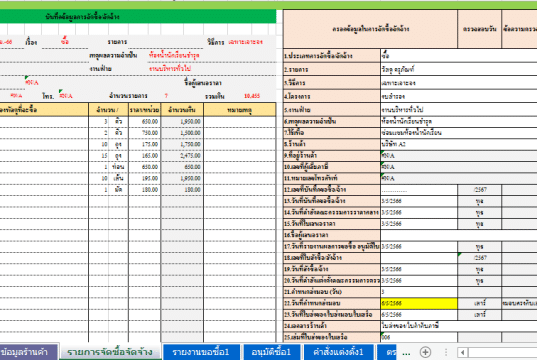Select the วัสดุ ครุภัณฑ์ value cell
Viewport: 537px width, 360px height.
pos(459,69)
